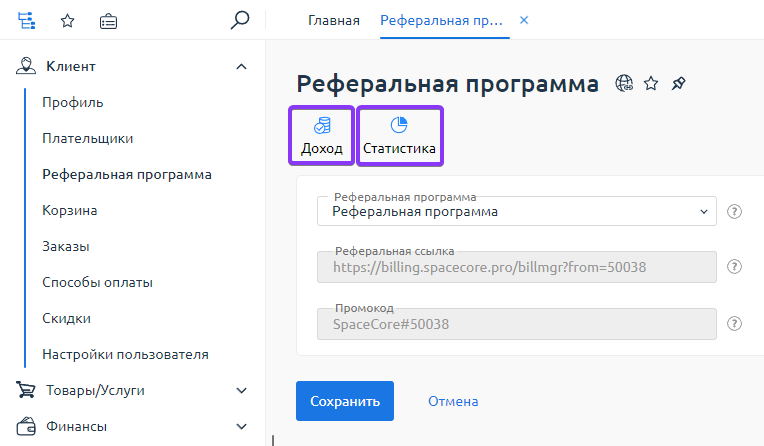Expand the Финансы sidebar section
This screenshot has width=764, height=446.
pos(240,426)
